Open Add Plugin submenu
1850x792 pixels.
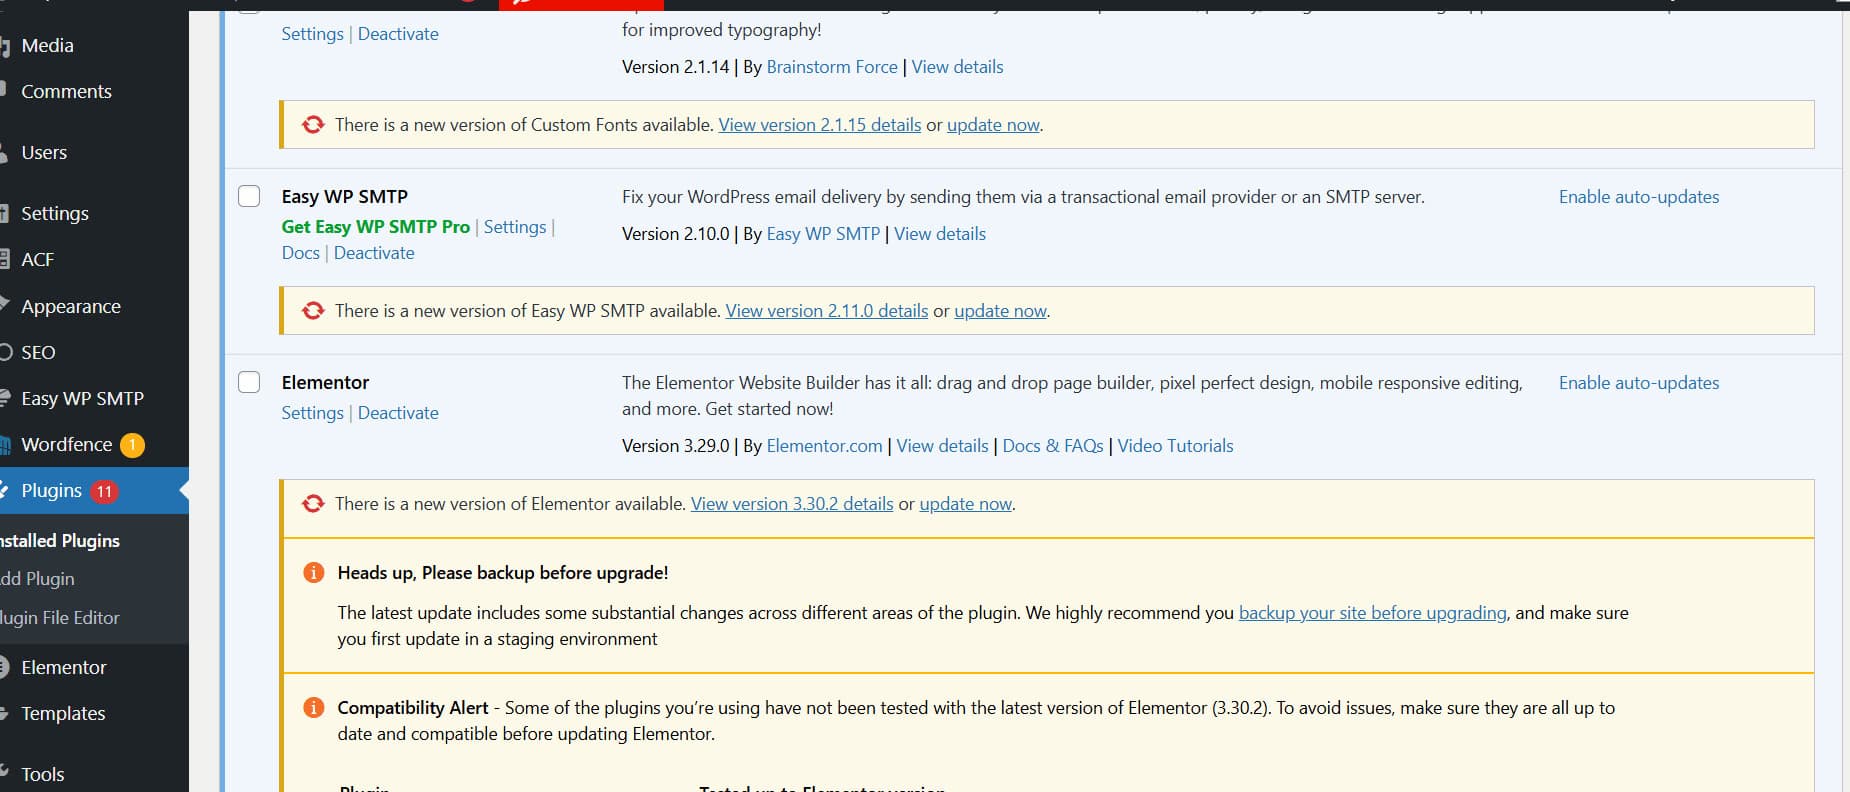[x=37, y=578]
